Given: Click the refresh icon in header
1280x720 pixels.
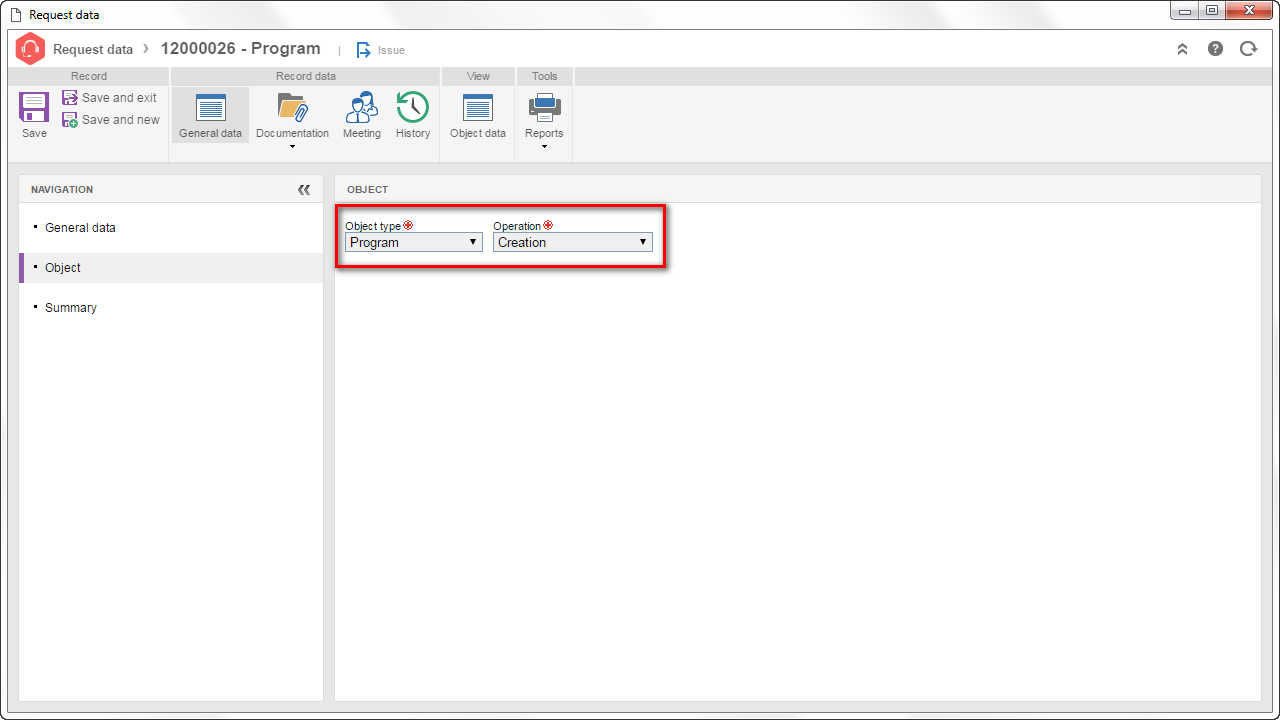Looking at the screenshot, I should (1248, 49).
